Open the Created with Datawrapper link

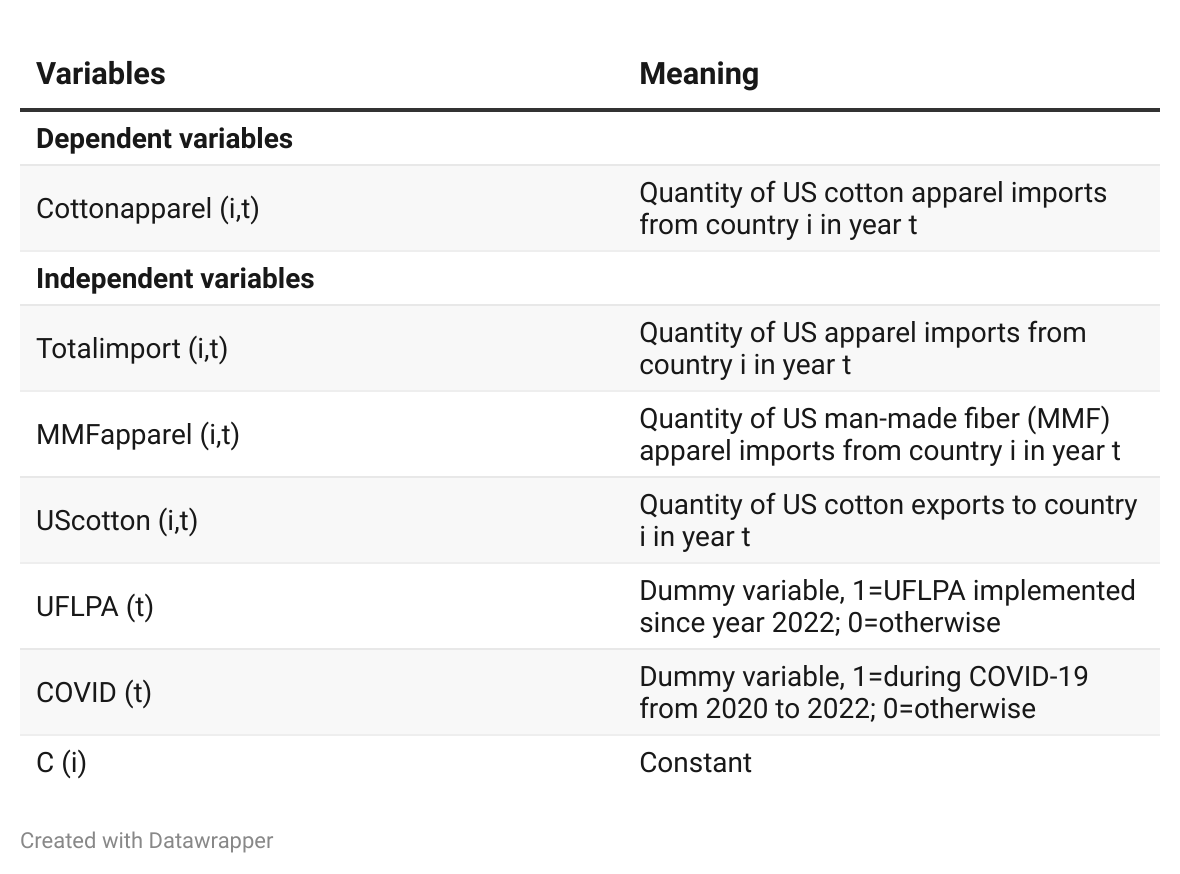point(147,840)
